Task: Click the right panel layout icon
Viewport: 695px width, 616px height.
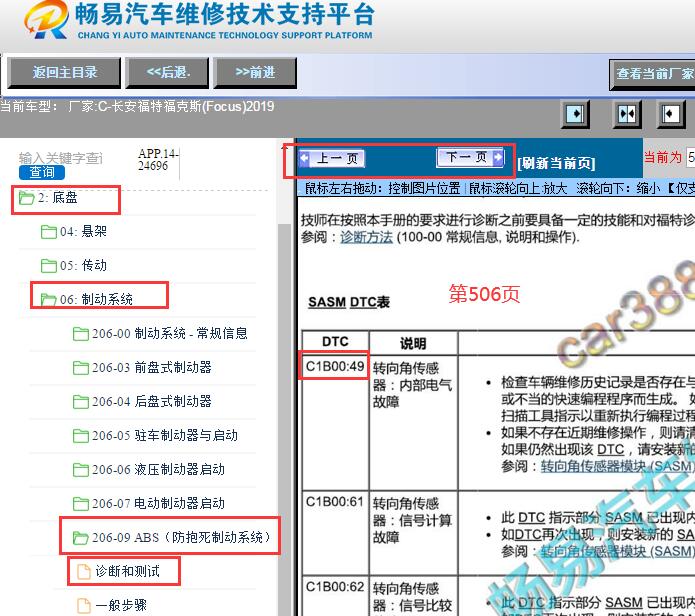Action: point(670,114)
